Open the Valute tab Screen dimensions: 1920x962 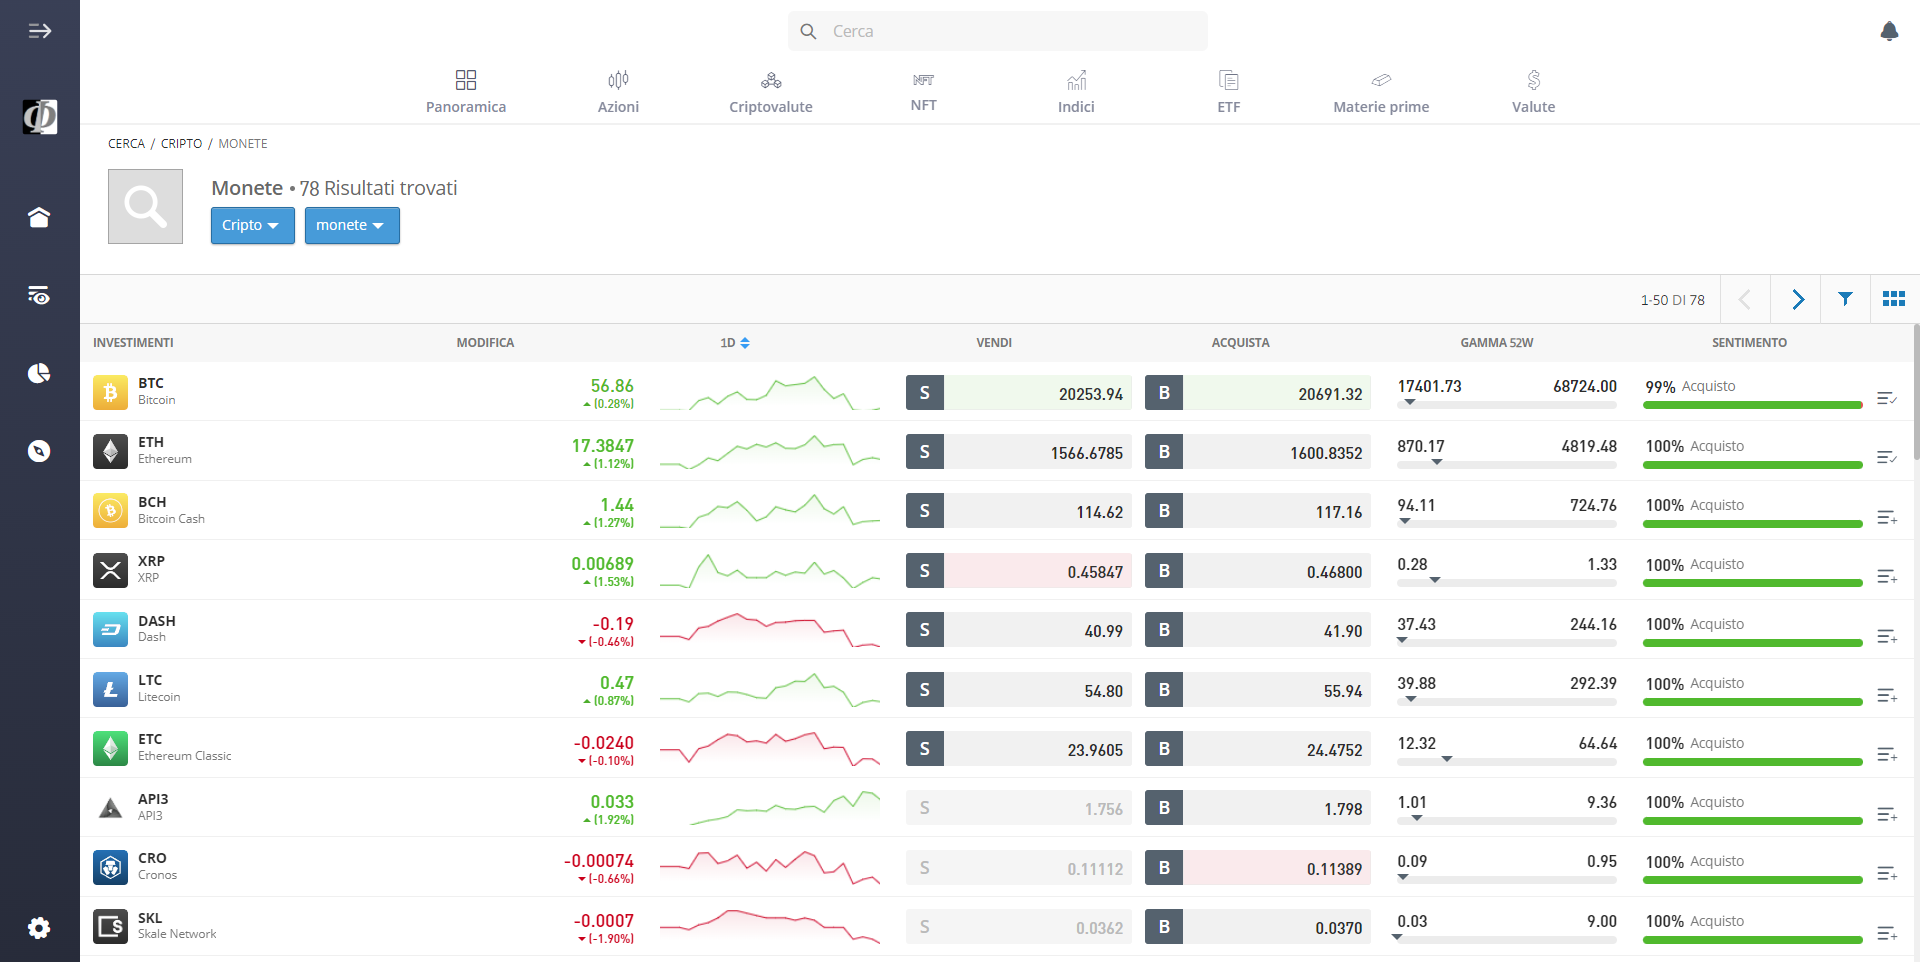pos(1534,92)
